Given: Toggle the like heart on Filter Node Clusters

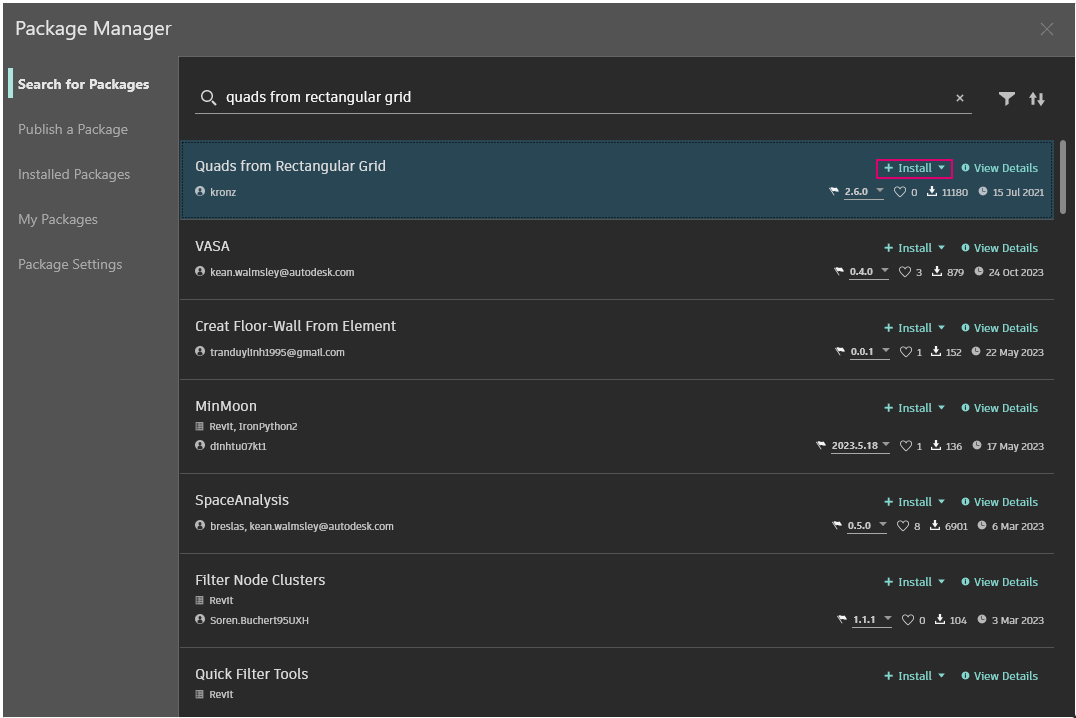Looking at the screenshot, I should tap(907, 620).
